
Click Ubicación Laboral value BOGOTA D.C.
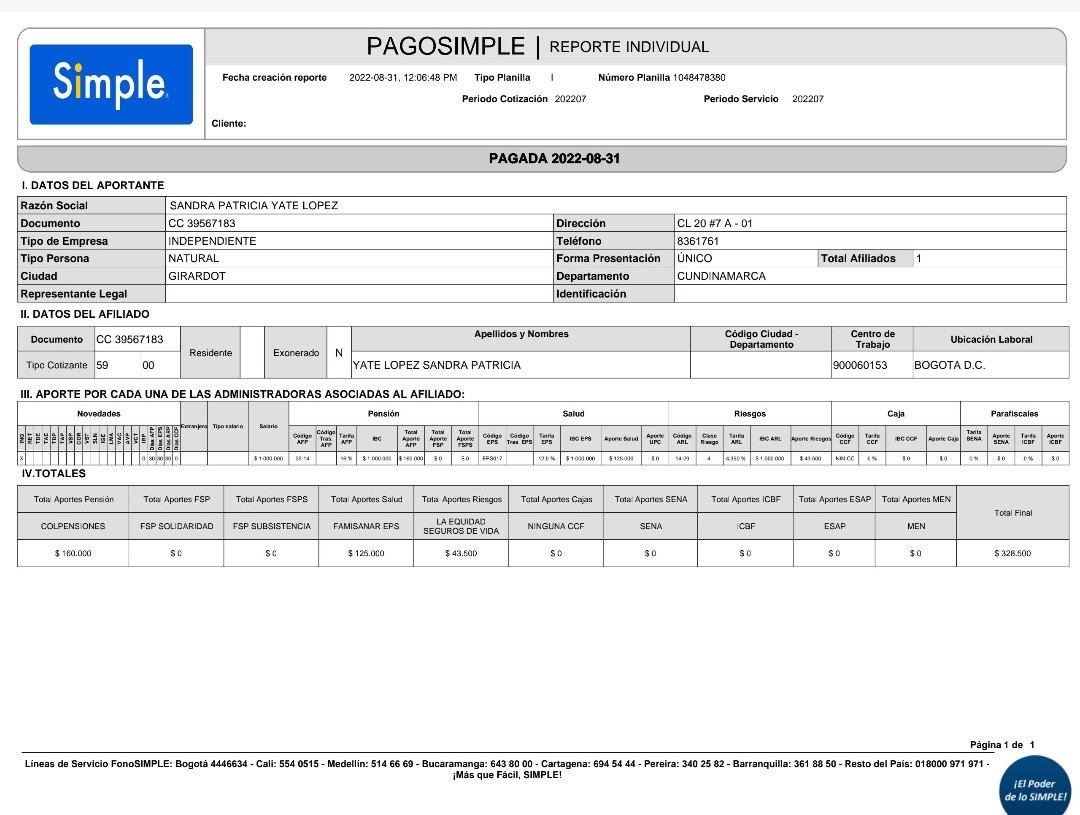click(x=949, y=366)
